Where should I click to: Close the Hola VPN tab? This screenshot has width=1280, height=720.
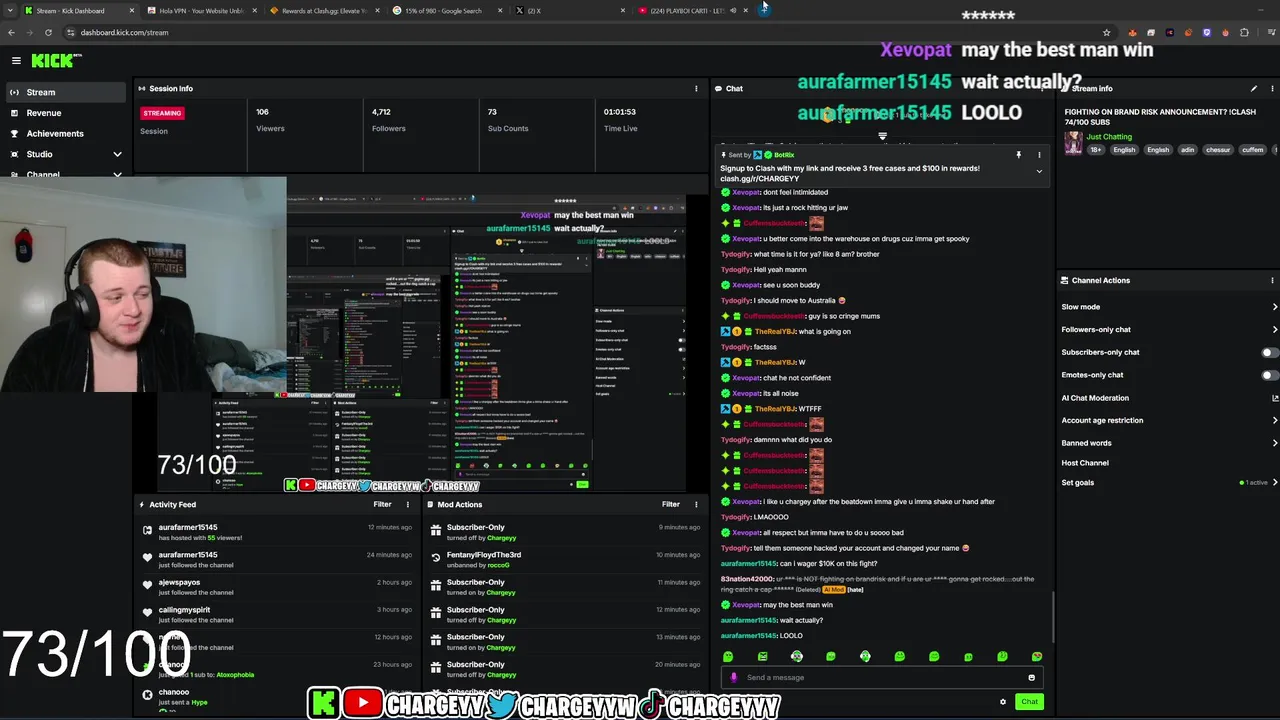[255, 11]
